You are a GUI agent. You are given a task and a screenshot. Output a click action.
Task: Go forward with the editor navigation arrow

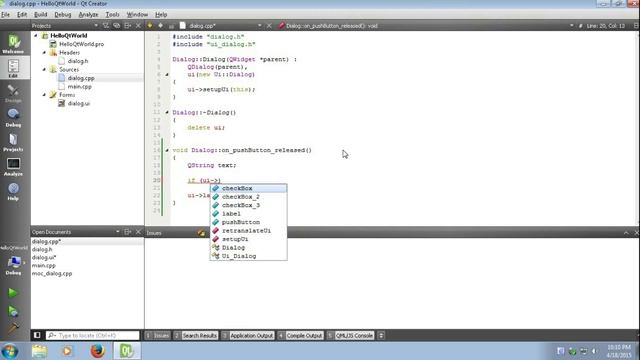pos(160,26)
